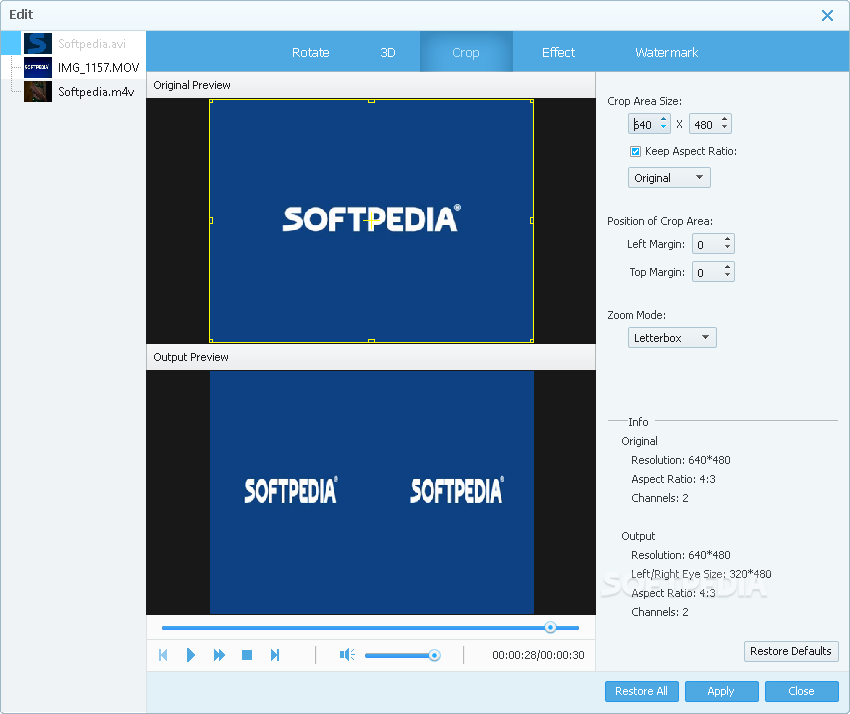Click the Softpedia.avi thumbnail

[x=38, y=43]
